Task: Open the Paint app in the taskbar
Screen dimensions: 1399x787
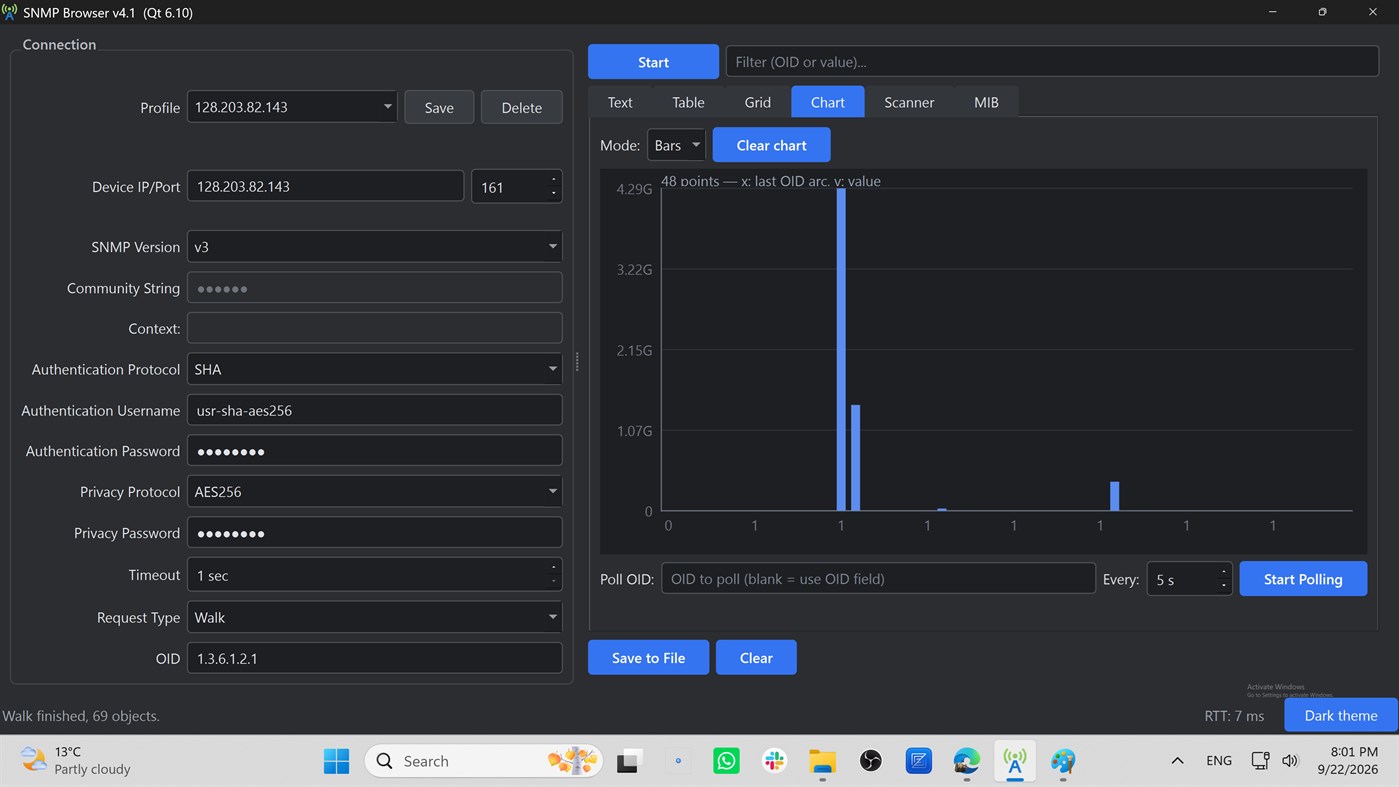Action: tap(1062, 761)
